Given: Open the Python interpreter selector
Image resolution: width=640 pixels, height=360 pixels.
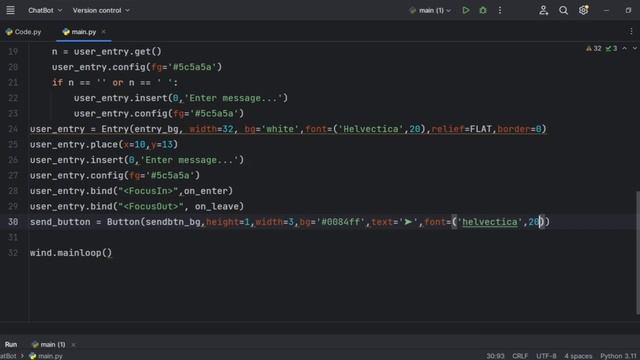Looking at the screenshot, I should click(618, 356).
